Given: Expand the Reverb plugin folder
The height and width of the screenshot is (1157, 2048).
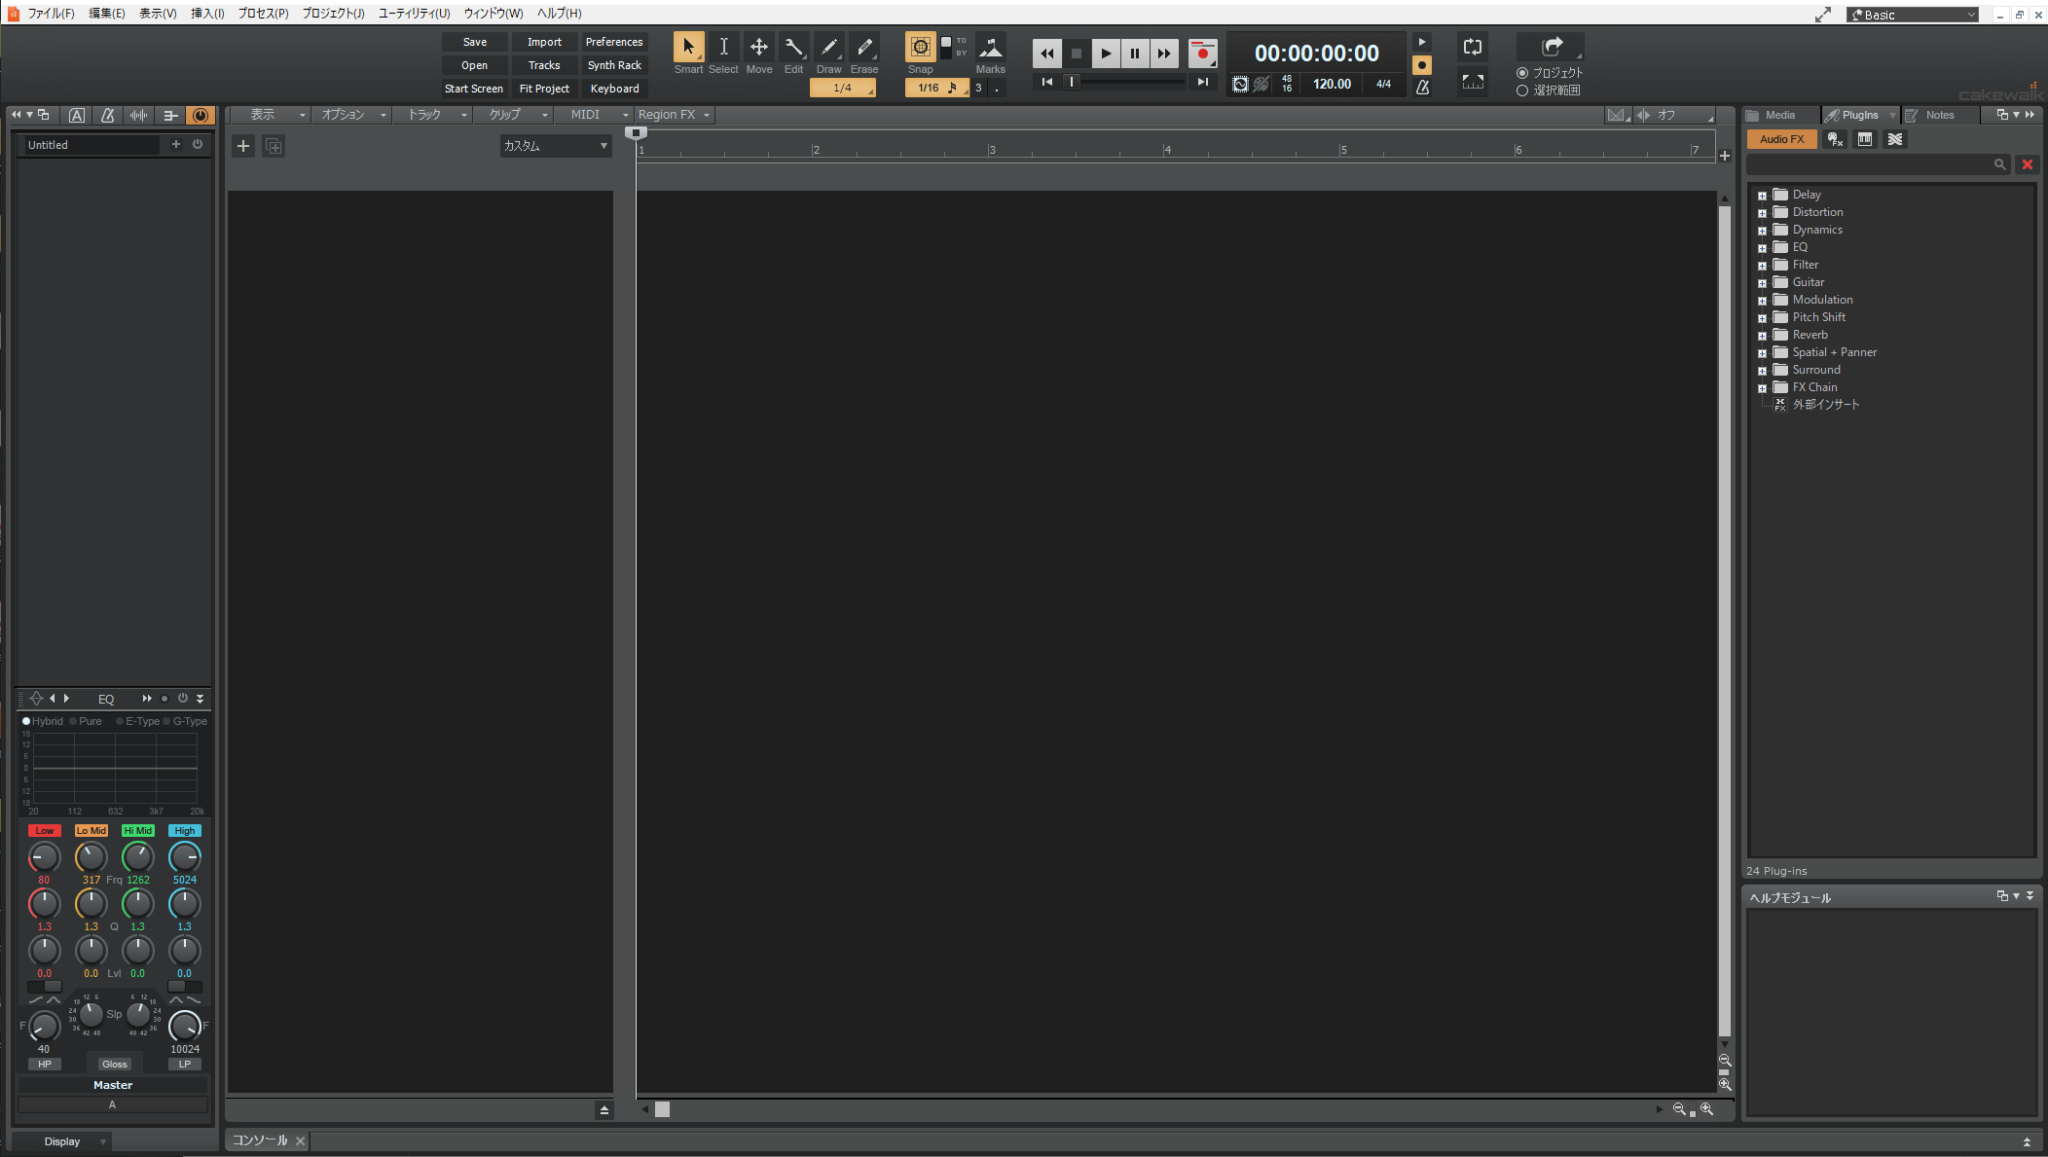Looking at the screenshot, I should pyautogui.click(x=1762, y=336).
